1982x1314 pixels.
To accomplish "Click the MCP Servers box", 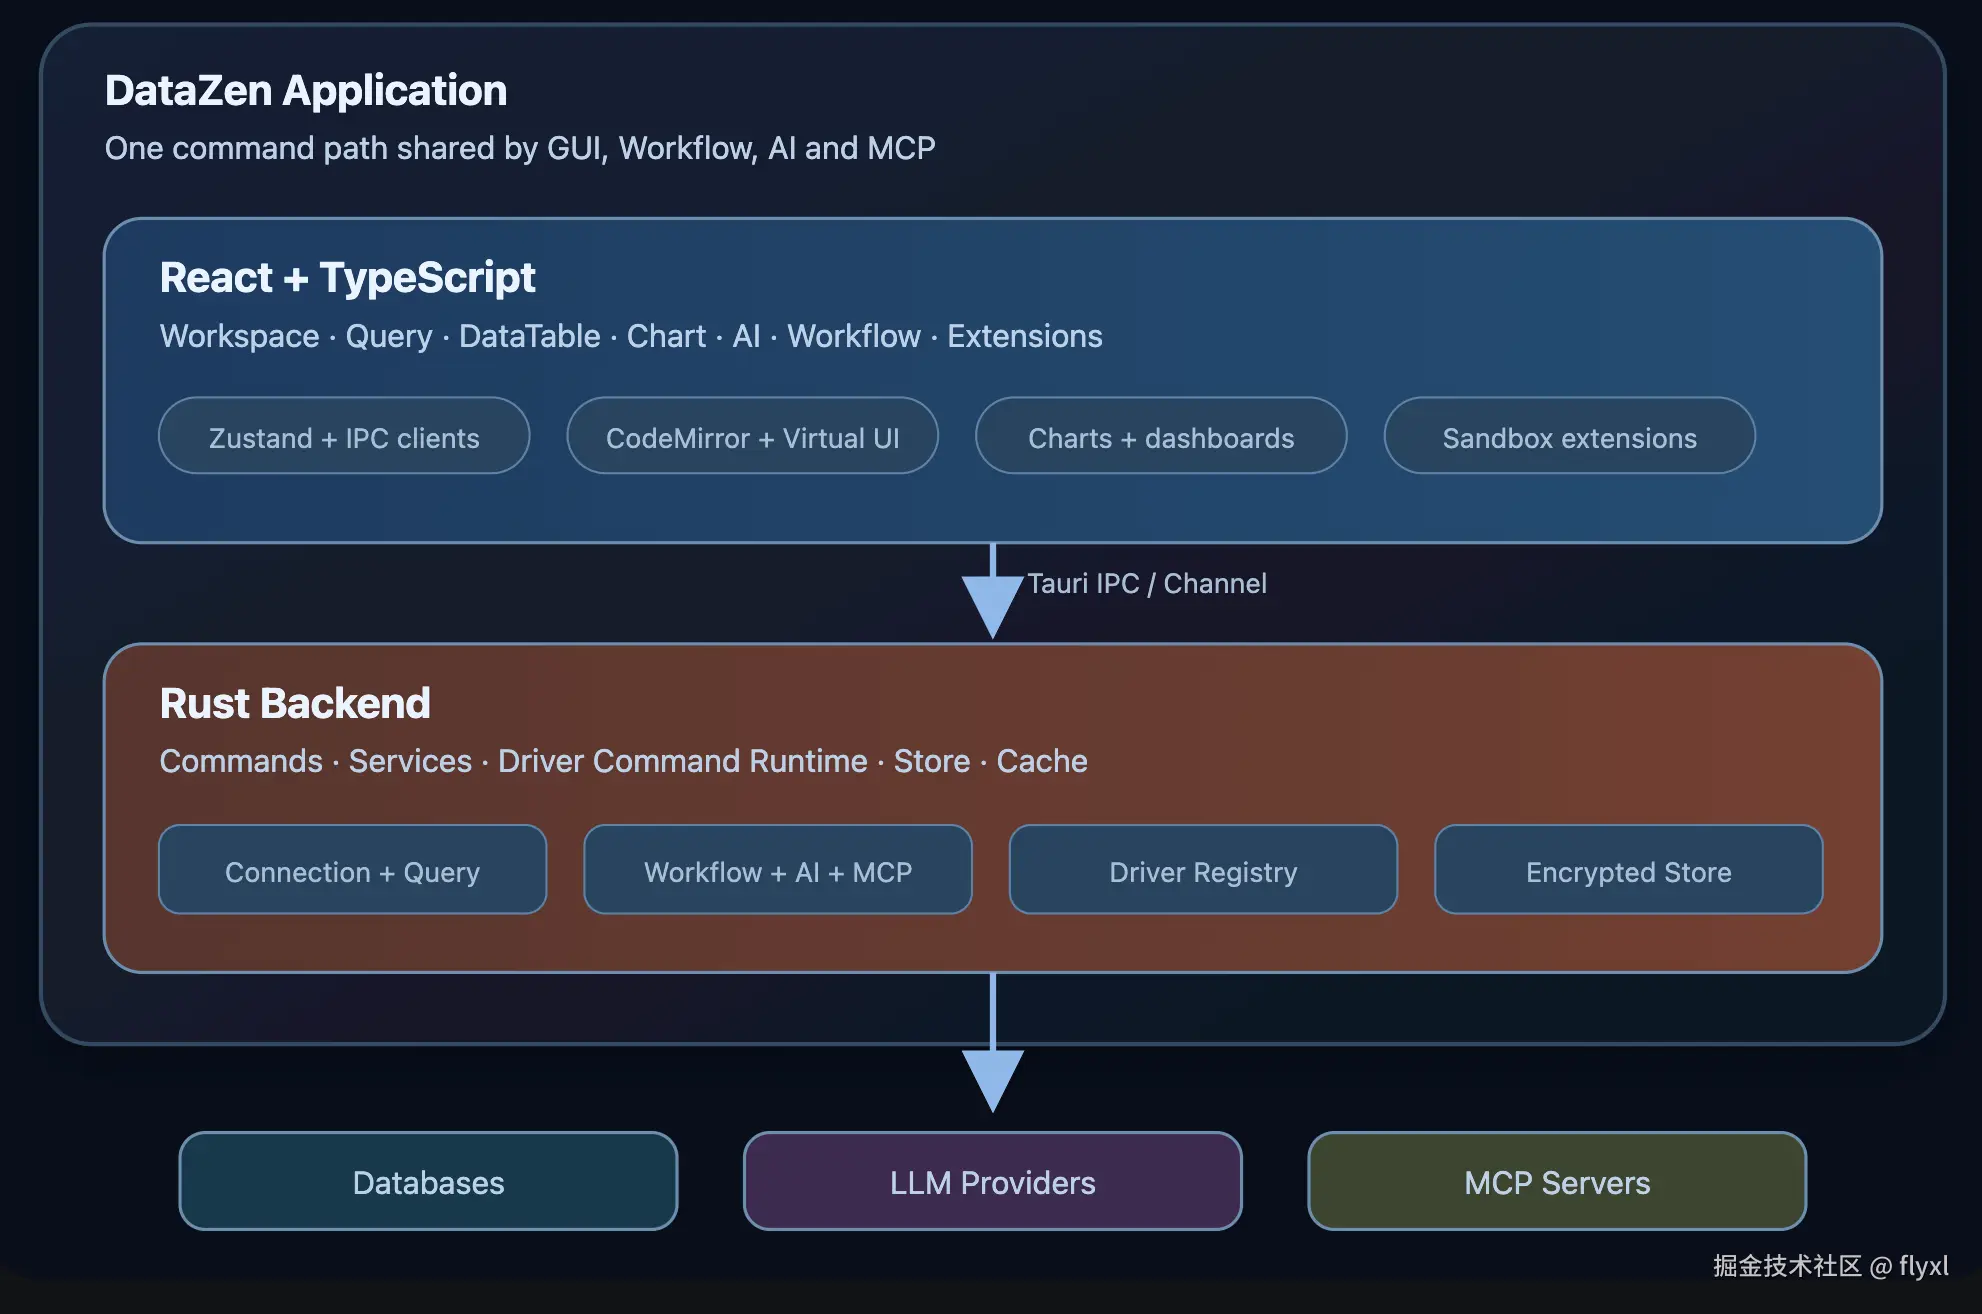I will [x=1557, y=1181].
